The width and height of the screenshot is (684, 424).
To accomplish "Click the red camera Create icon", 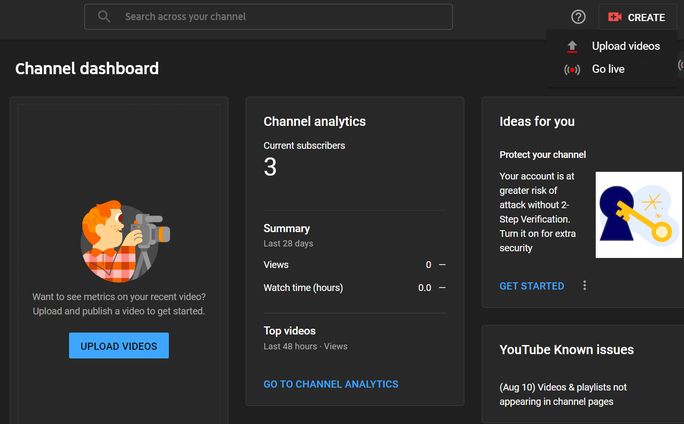I will [615, 17].
